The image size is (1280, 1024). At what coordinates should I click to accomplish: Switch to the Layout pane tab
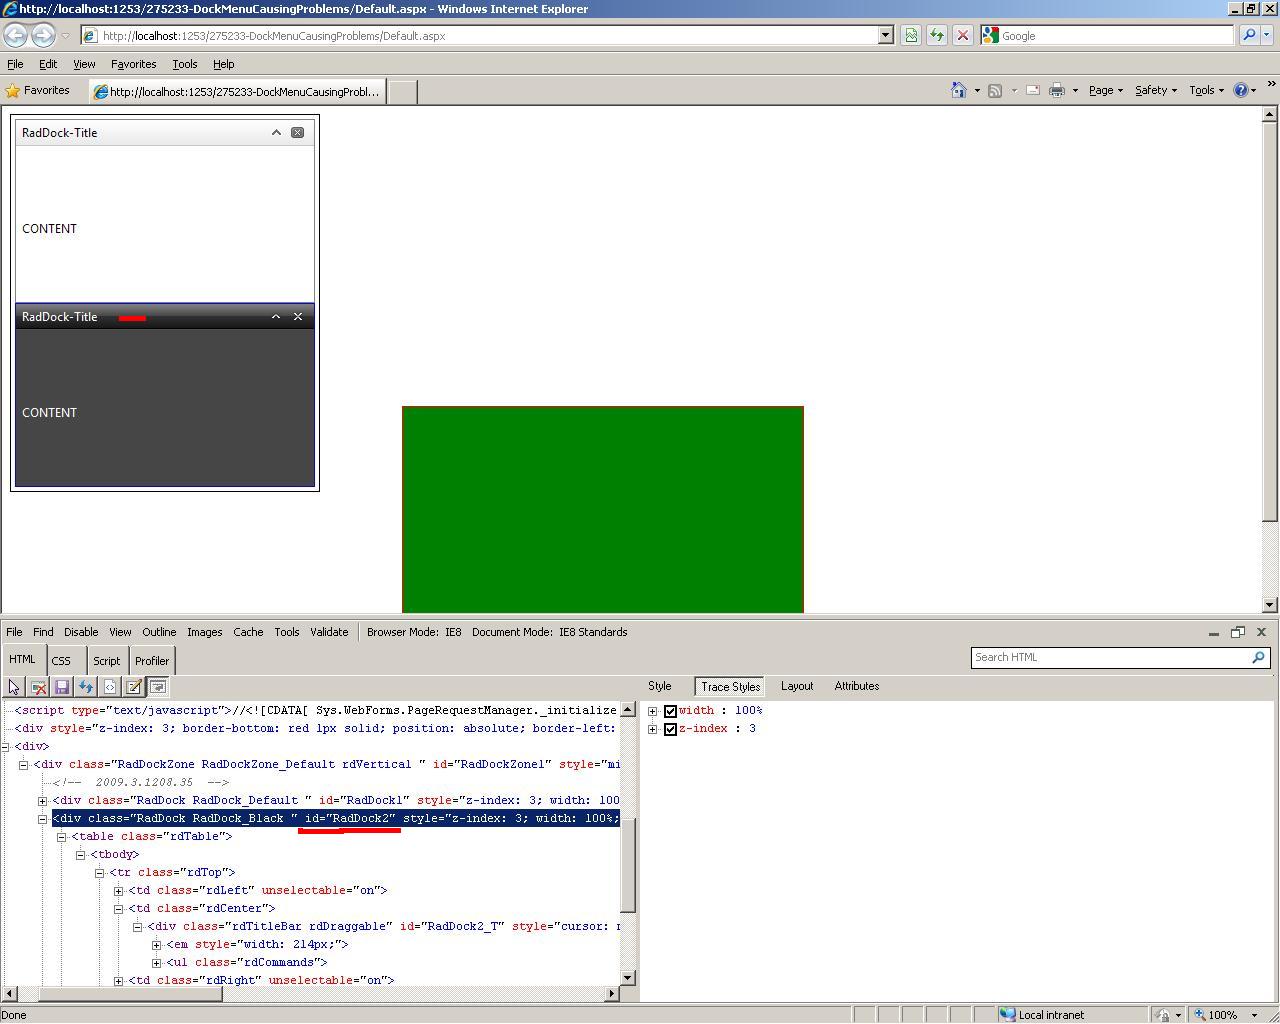coord(797,686)
